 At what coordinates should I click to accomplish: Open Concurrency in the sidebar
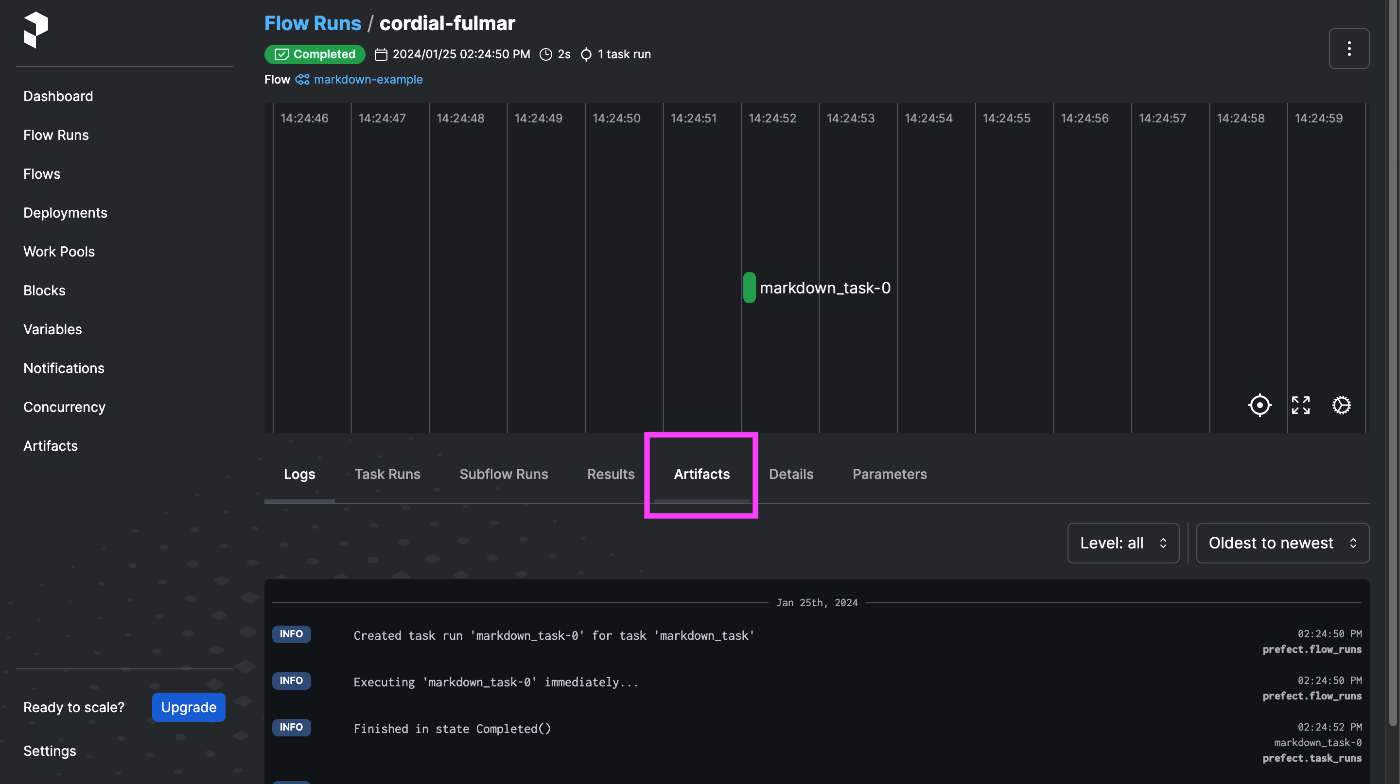(x=64, y=408)
